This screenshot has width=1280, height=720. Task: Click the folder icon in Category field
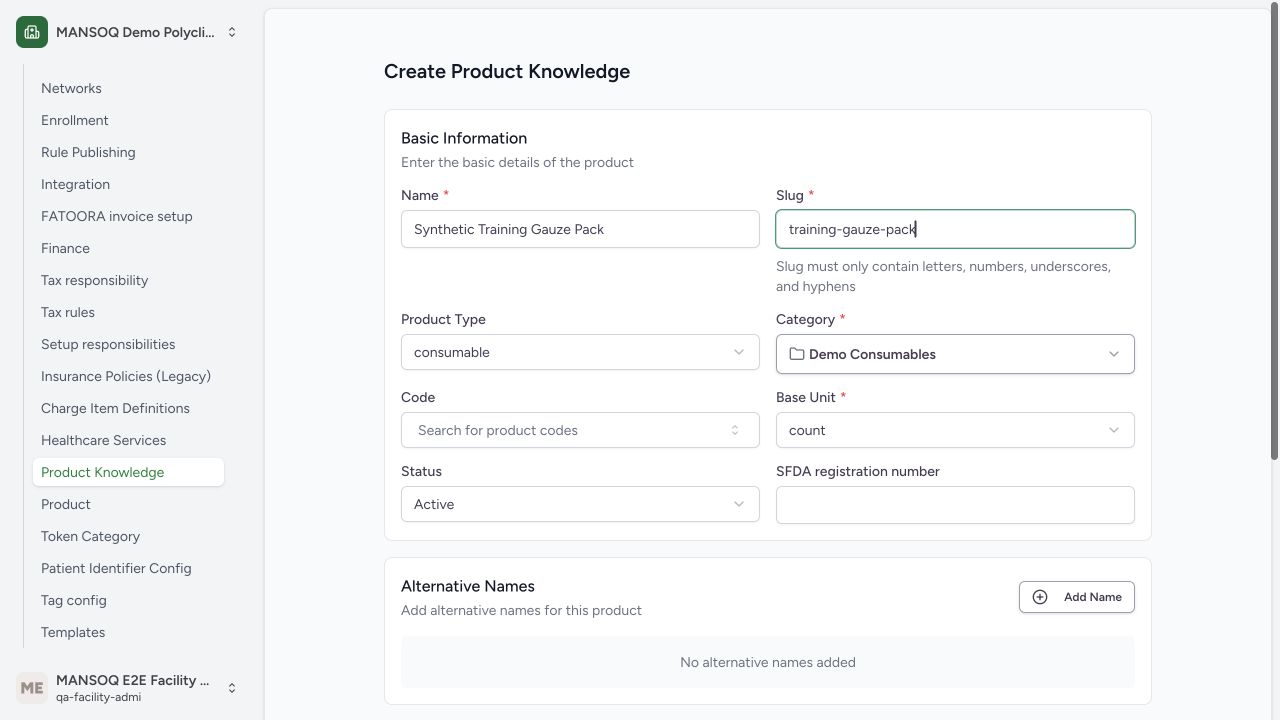[x=797, y=354]
